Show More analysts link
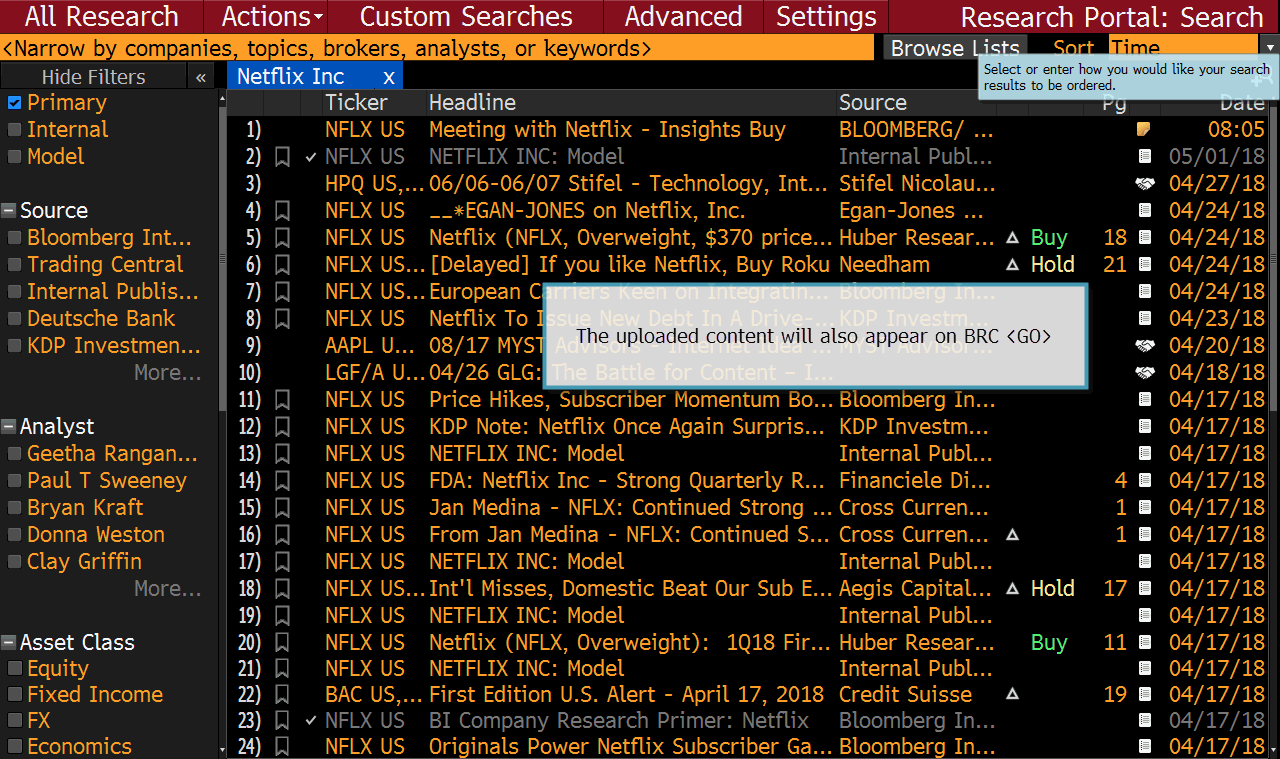1280x759 pixels. click(167, 589)
